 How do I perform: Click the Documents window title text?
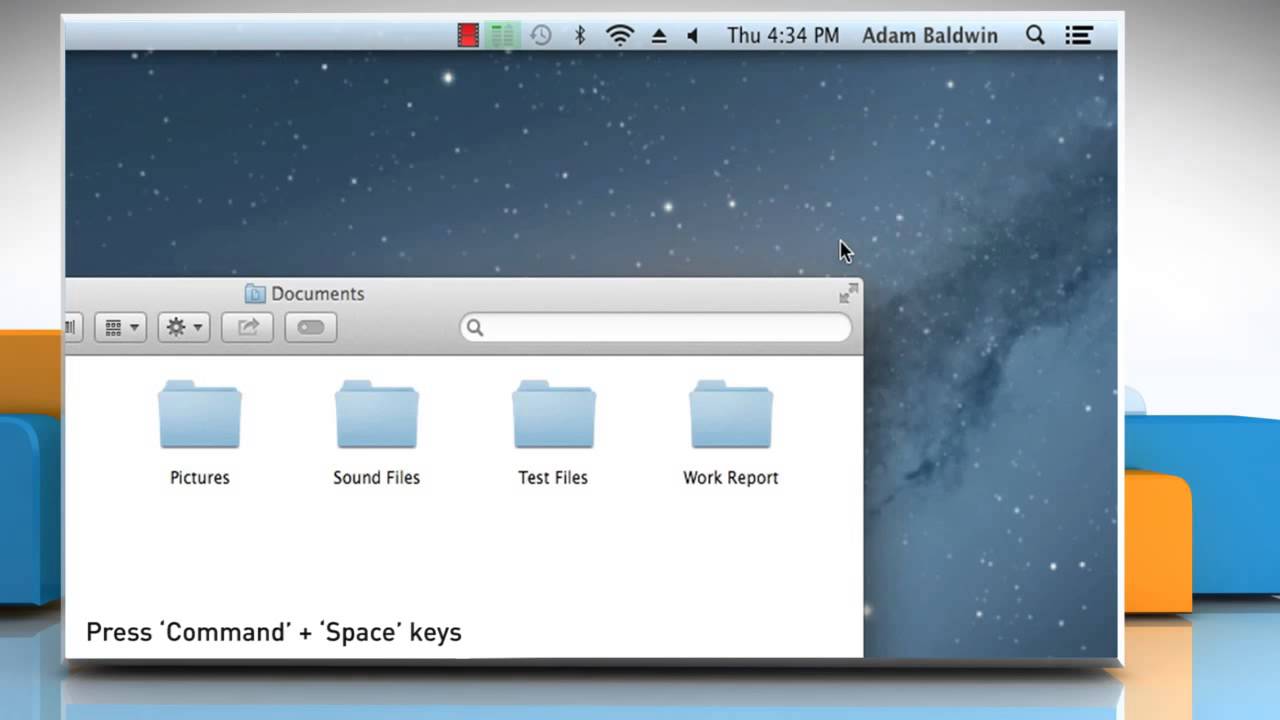click(x=318, y=294)
